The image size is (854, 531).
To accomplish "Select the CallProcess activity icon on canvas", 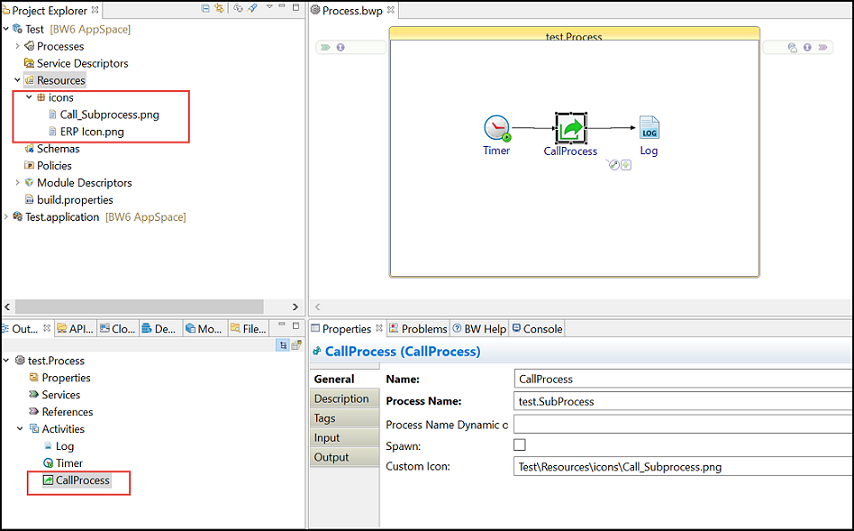I will click(571, 128).
